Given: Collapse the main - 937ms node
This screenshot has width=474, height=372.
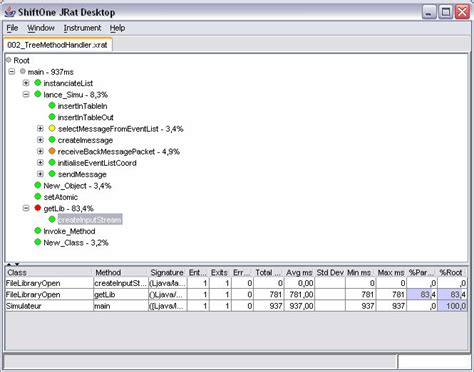Looking at the screenshot, I should (x=12, y=72).
